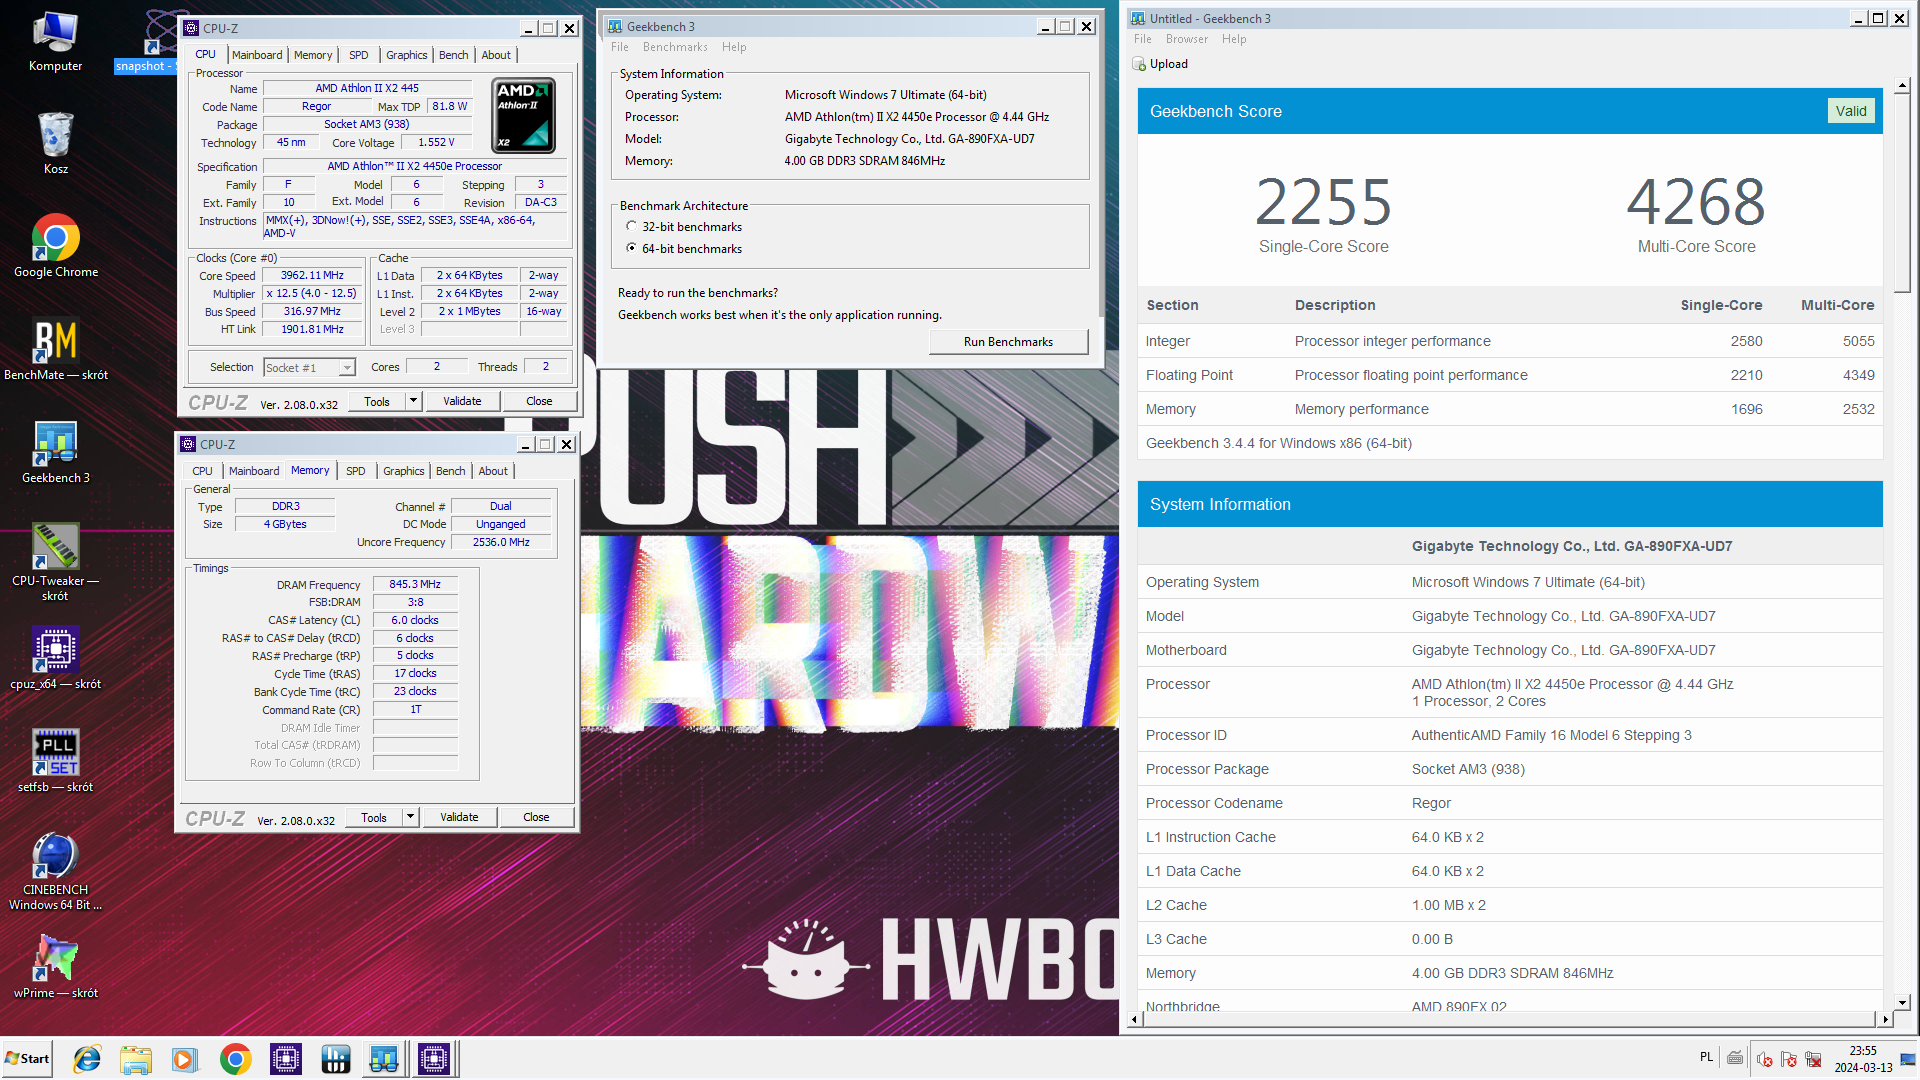Launch Google Chrome from the desktop
1920x1080 pixels.
(x=56, y=246)
